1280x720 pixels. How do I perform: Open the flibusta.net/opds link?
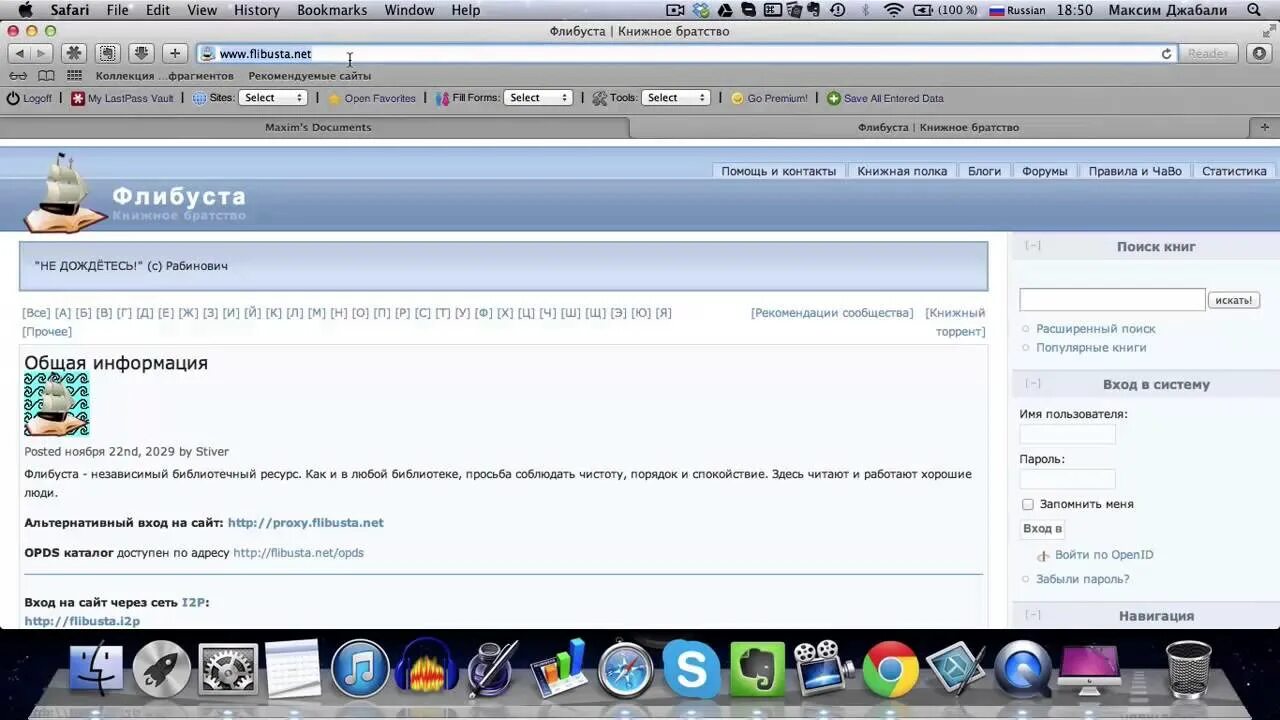pos(298,553)
